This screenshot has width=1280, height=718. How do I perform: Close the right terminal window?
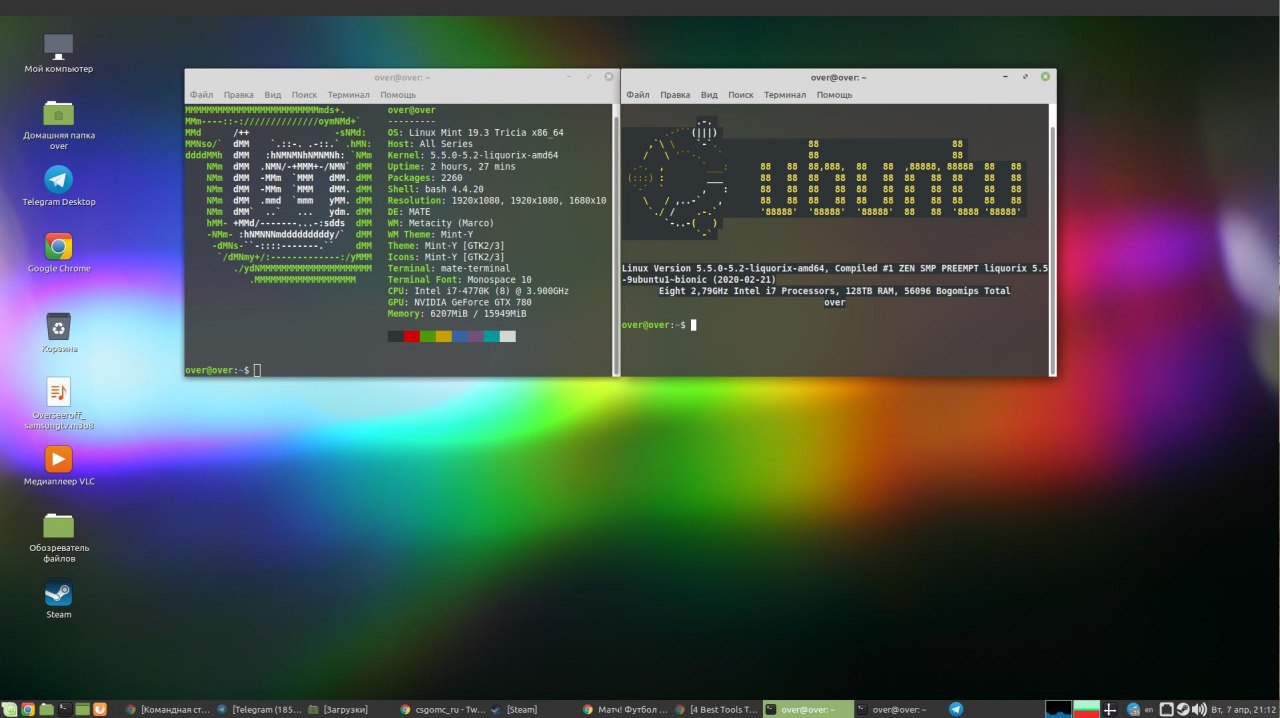(1045, 76)
